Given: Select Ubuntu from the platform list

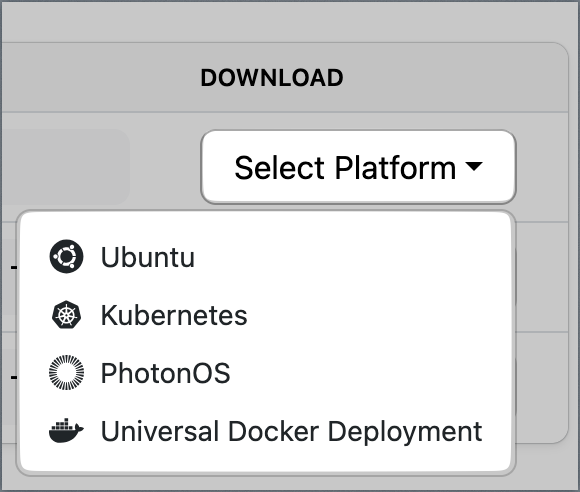Looking at the screenshot, I should coord(266,257).
